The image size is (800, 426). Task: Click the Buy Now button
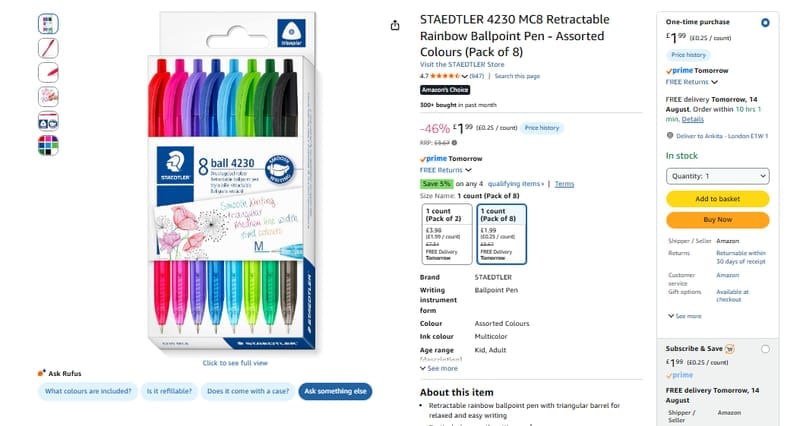[717, 220]
